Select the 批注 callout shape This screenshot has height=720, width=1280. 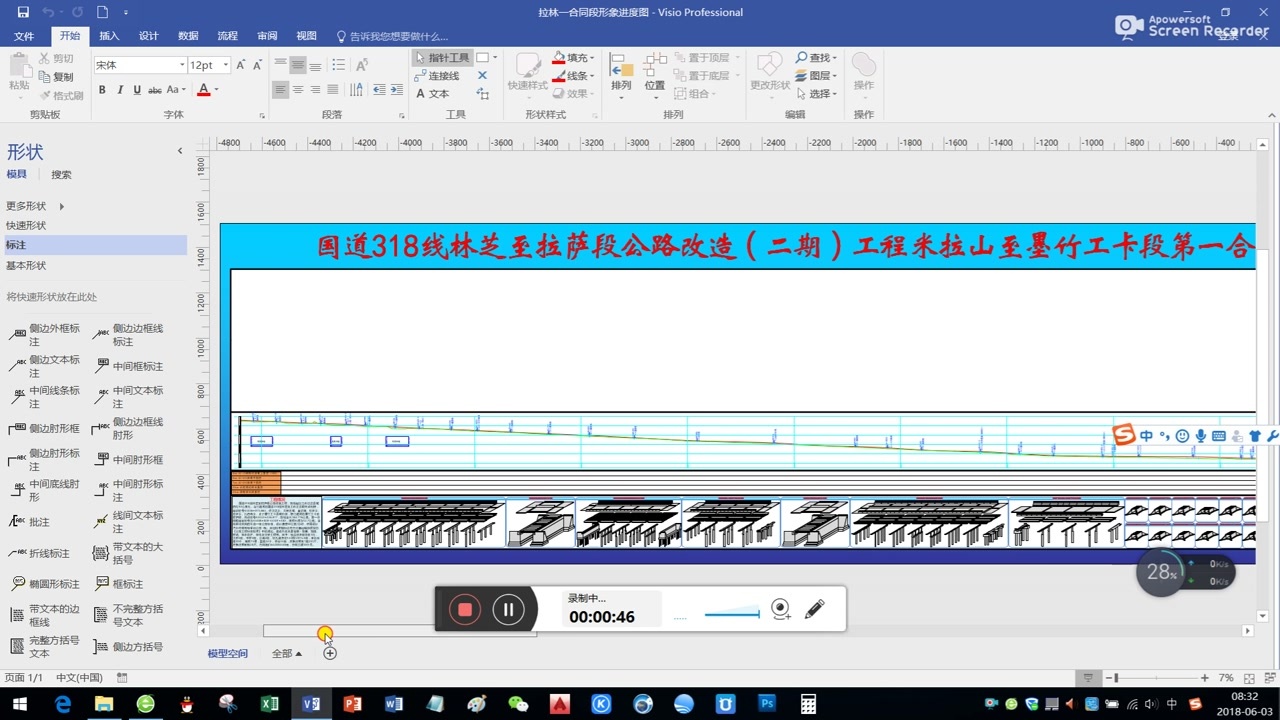click(29, 522)
